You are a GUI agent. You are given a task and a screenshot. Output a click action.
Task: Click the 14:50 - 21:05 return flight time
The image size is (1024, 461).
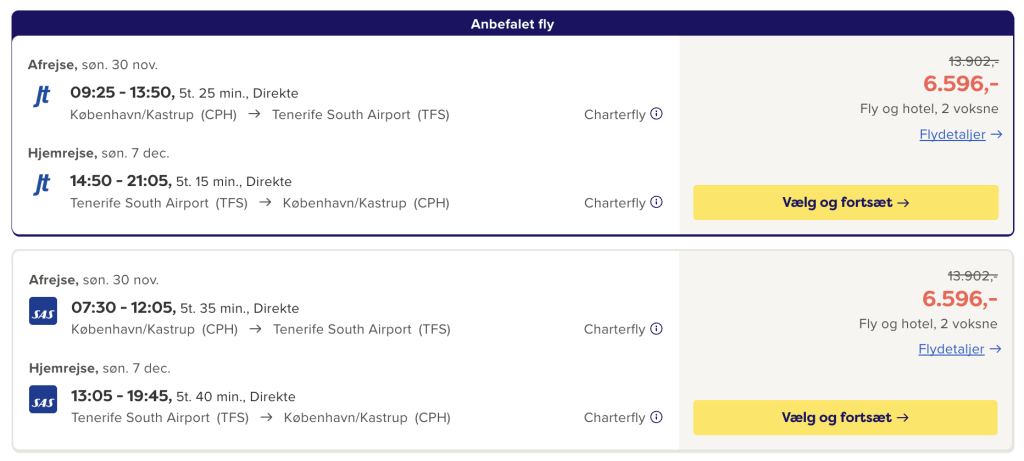(x=121, y=181)
